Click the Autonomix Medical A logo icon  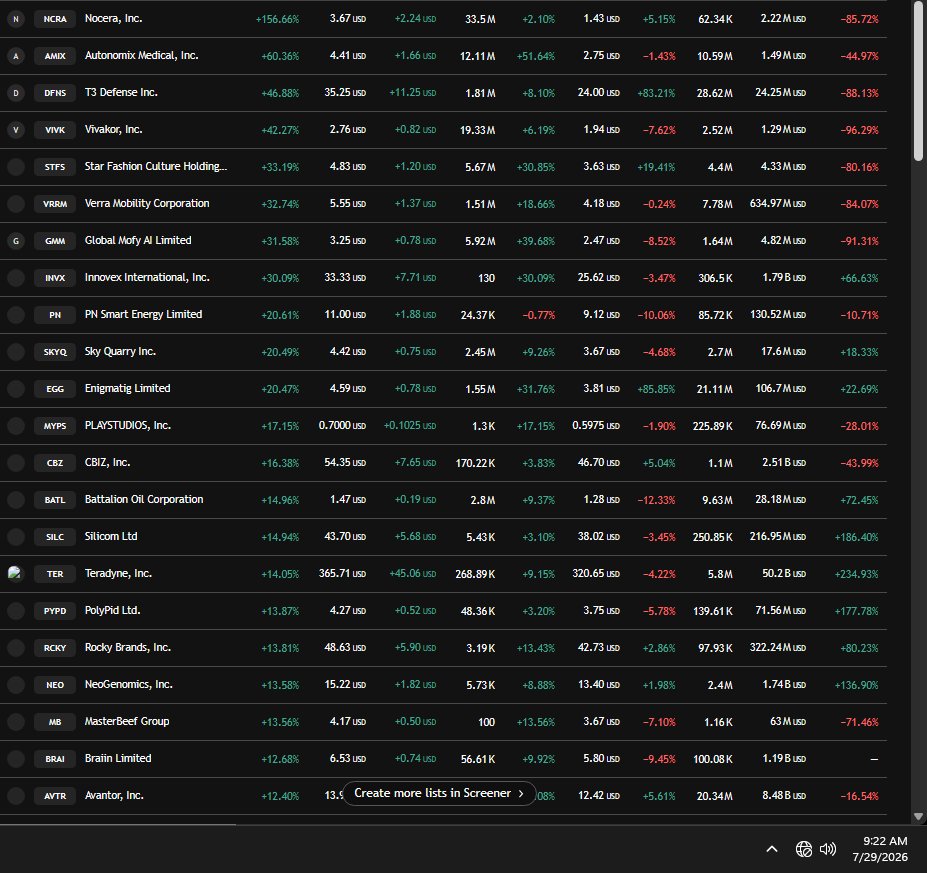point(16,56)
